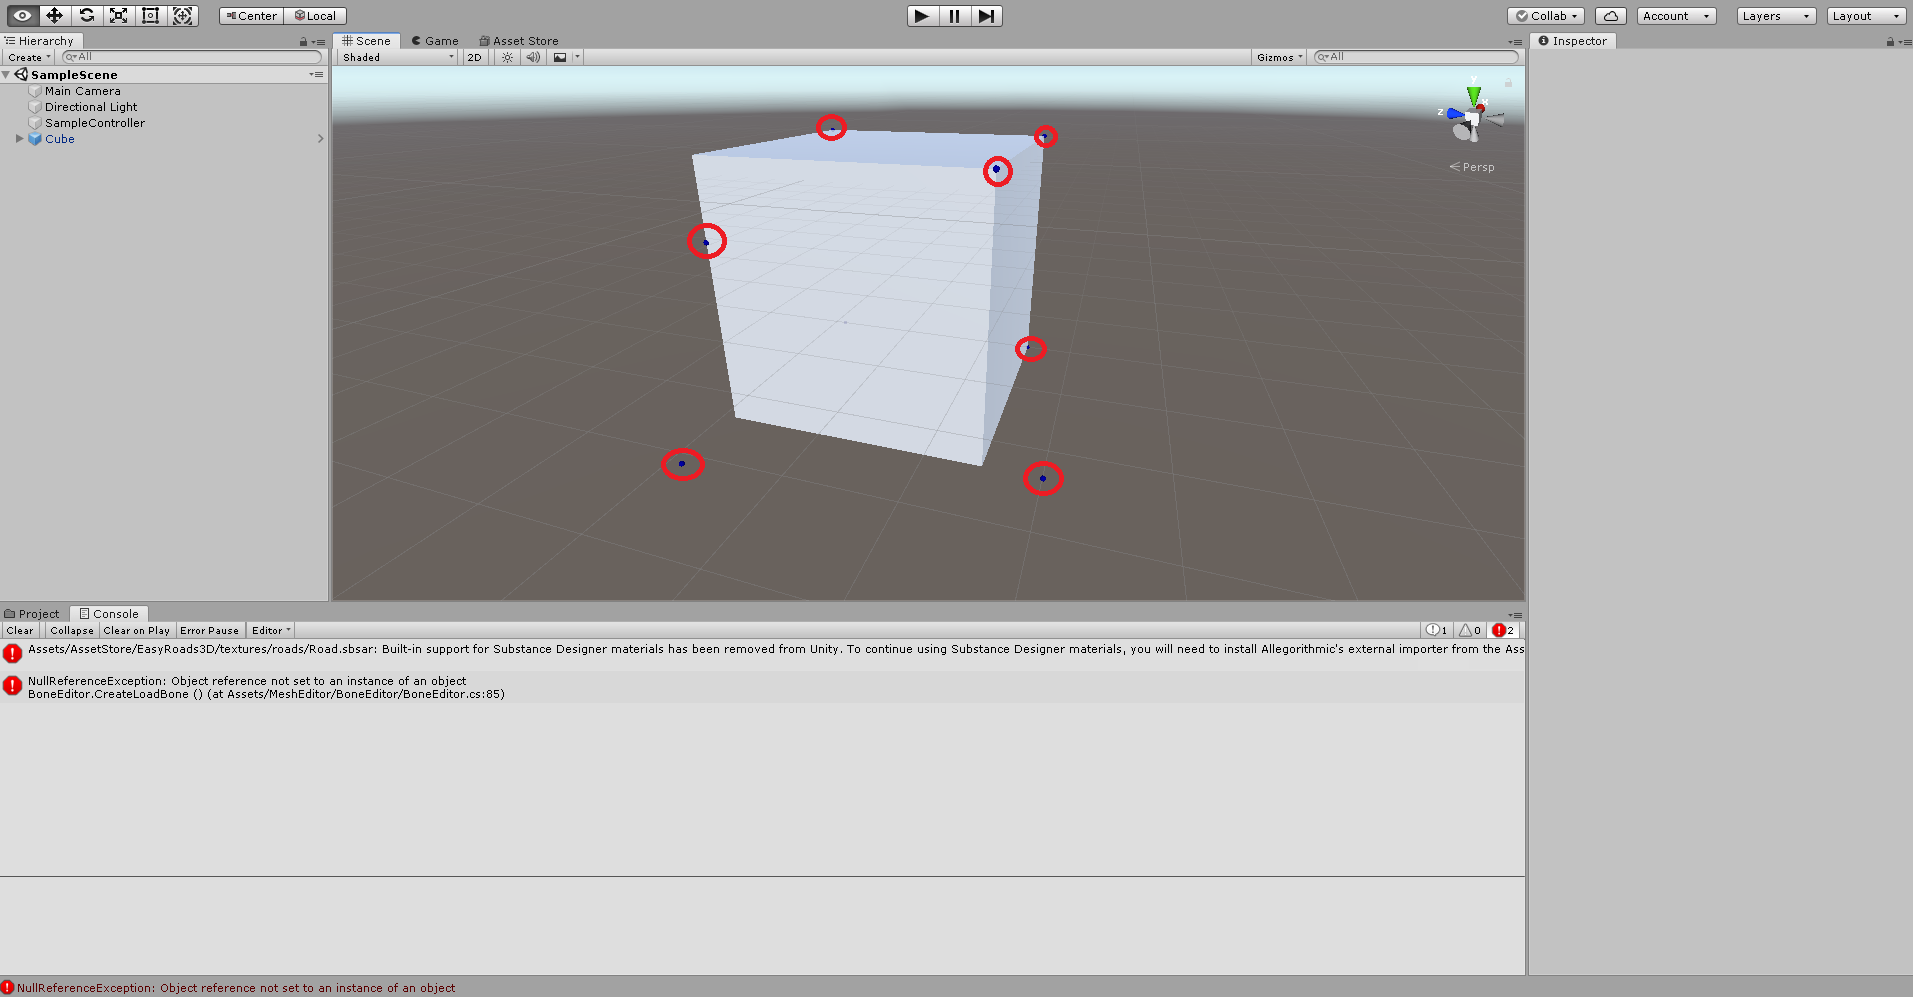Toggle console warnings filter

point(1470,630)
